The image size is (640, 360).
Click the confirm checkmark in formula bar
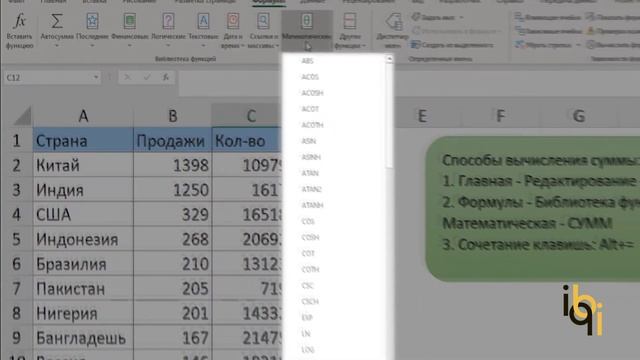[147, 77]
